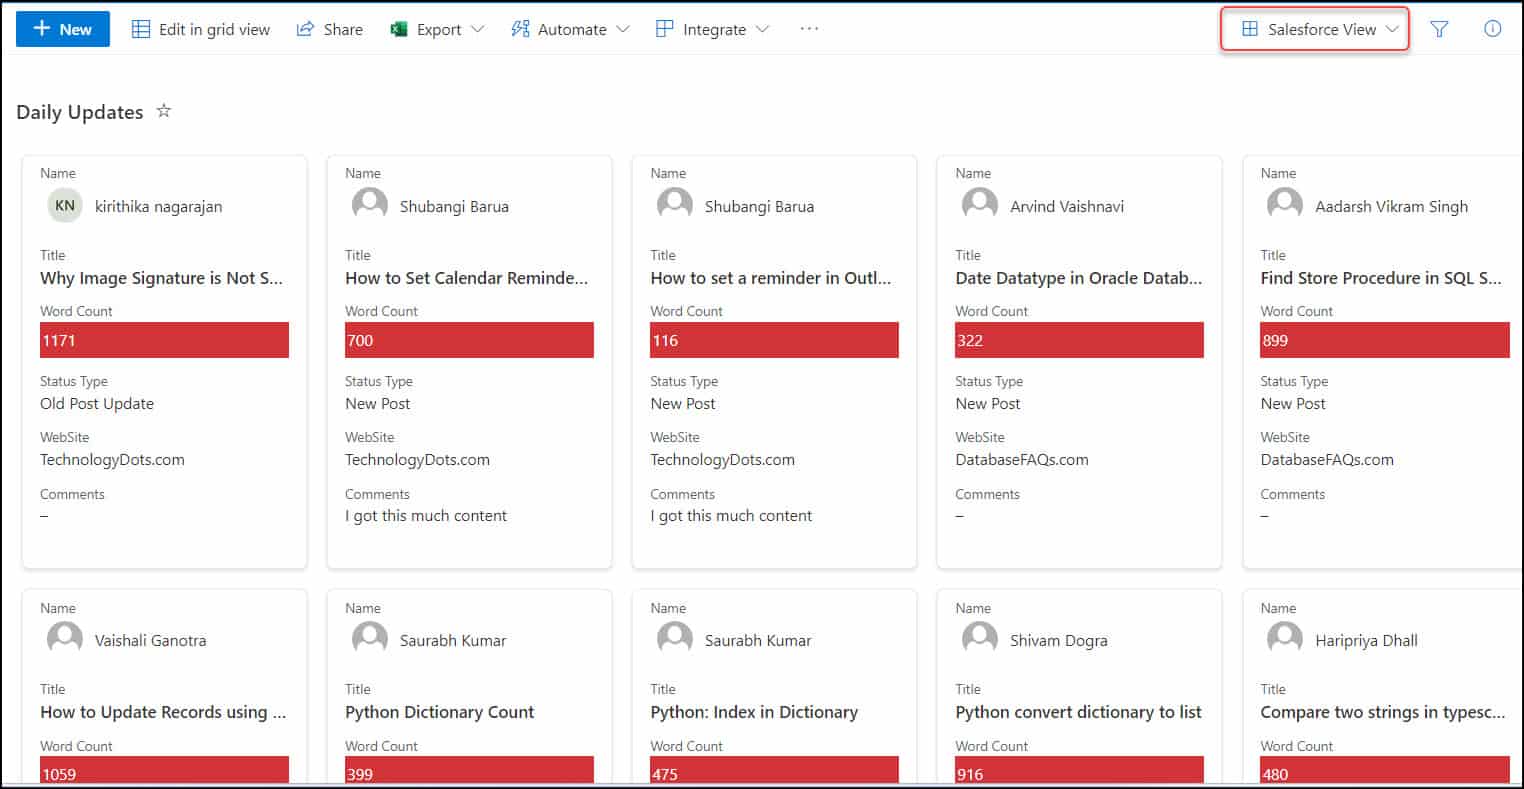The height and width of the screenshot is (789, 1524).
Task: Open the more commands ellipsis icon
Action: [x=808, y=29]
